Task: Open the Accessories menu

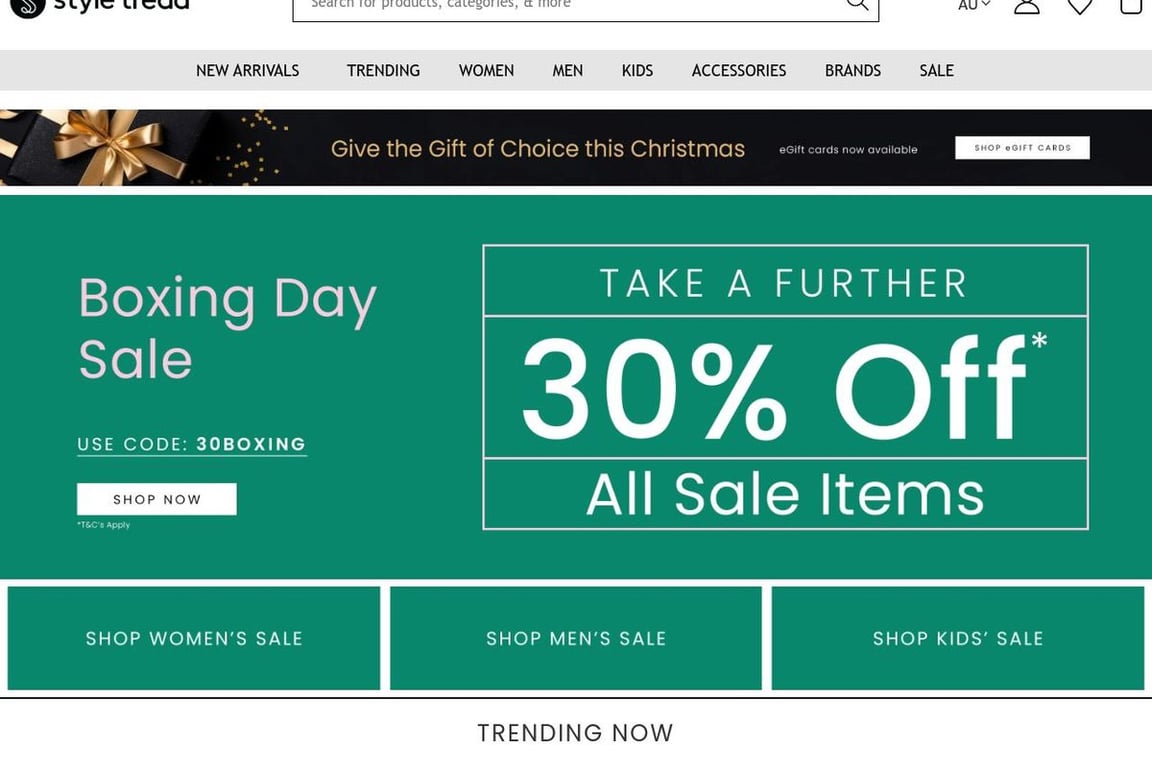Action: coord(739,71)
